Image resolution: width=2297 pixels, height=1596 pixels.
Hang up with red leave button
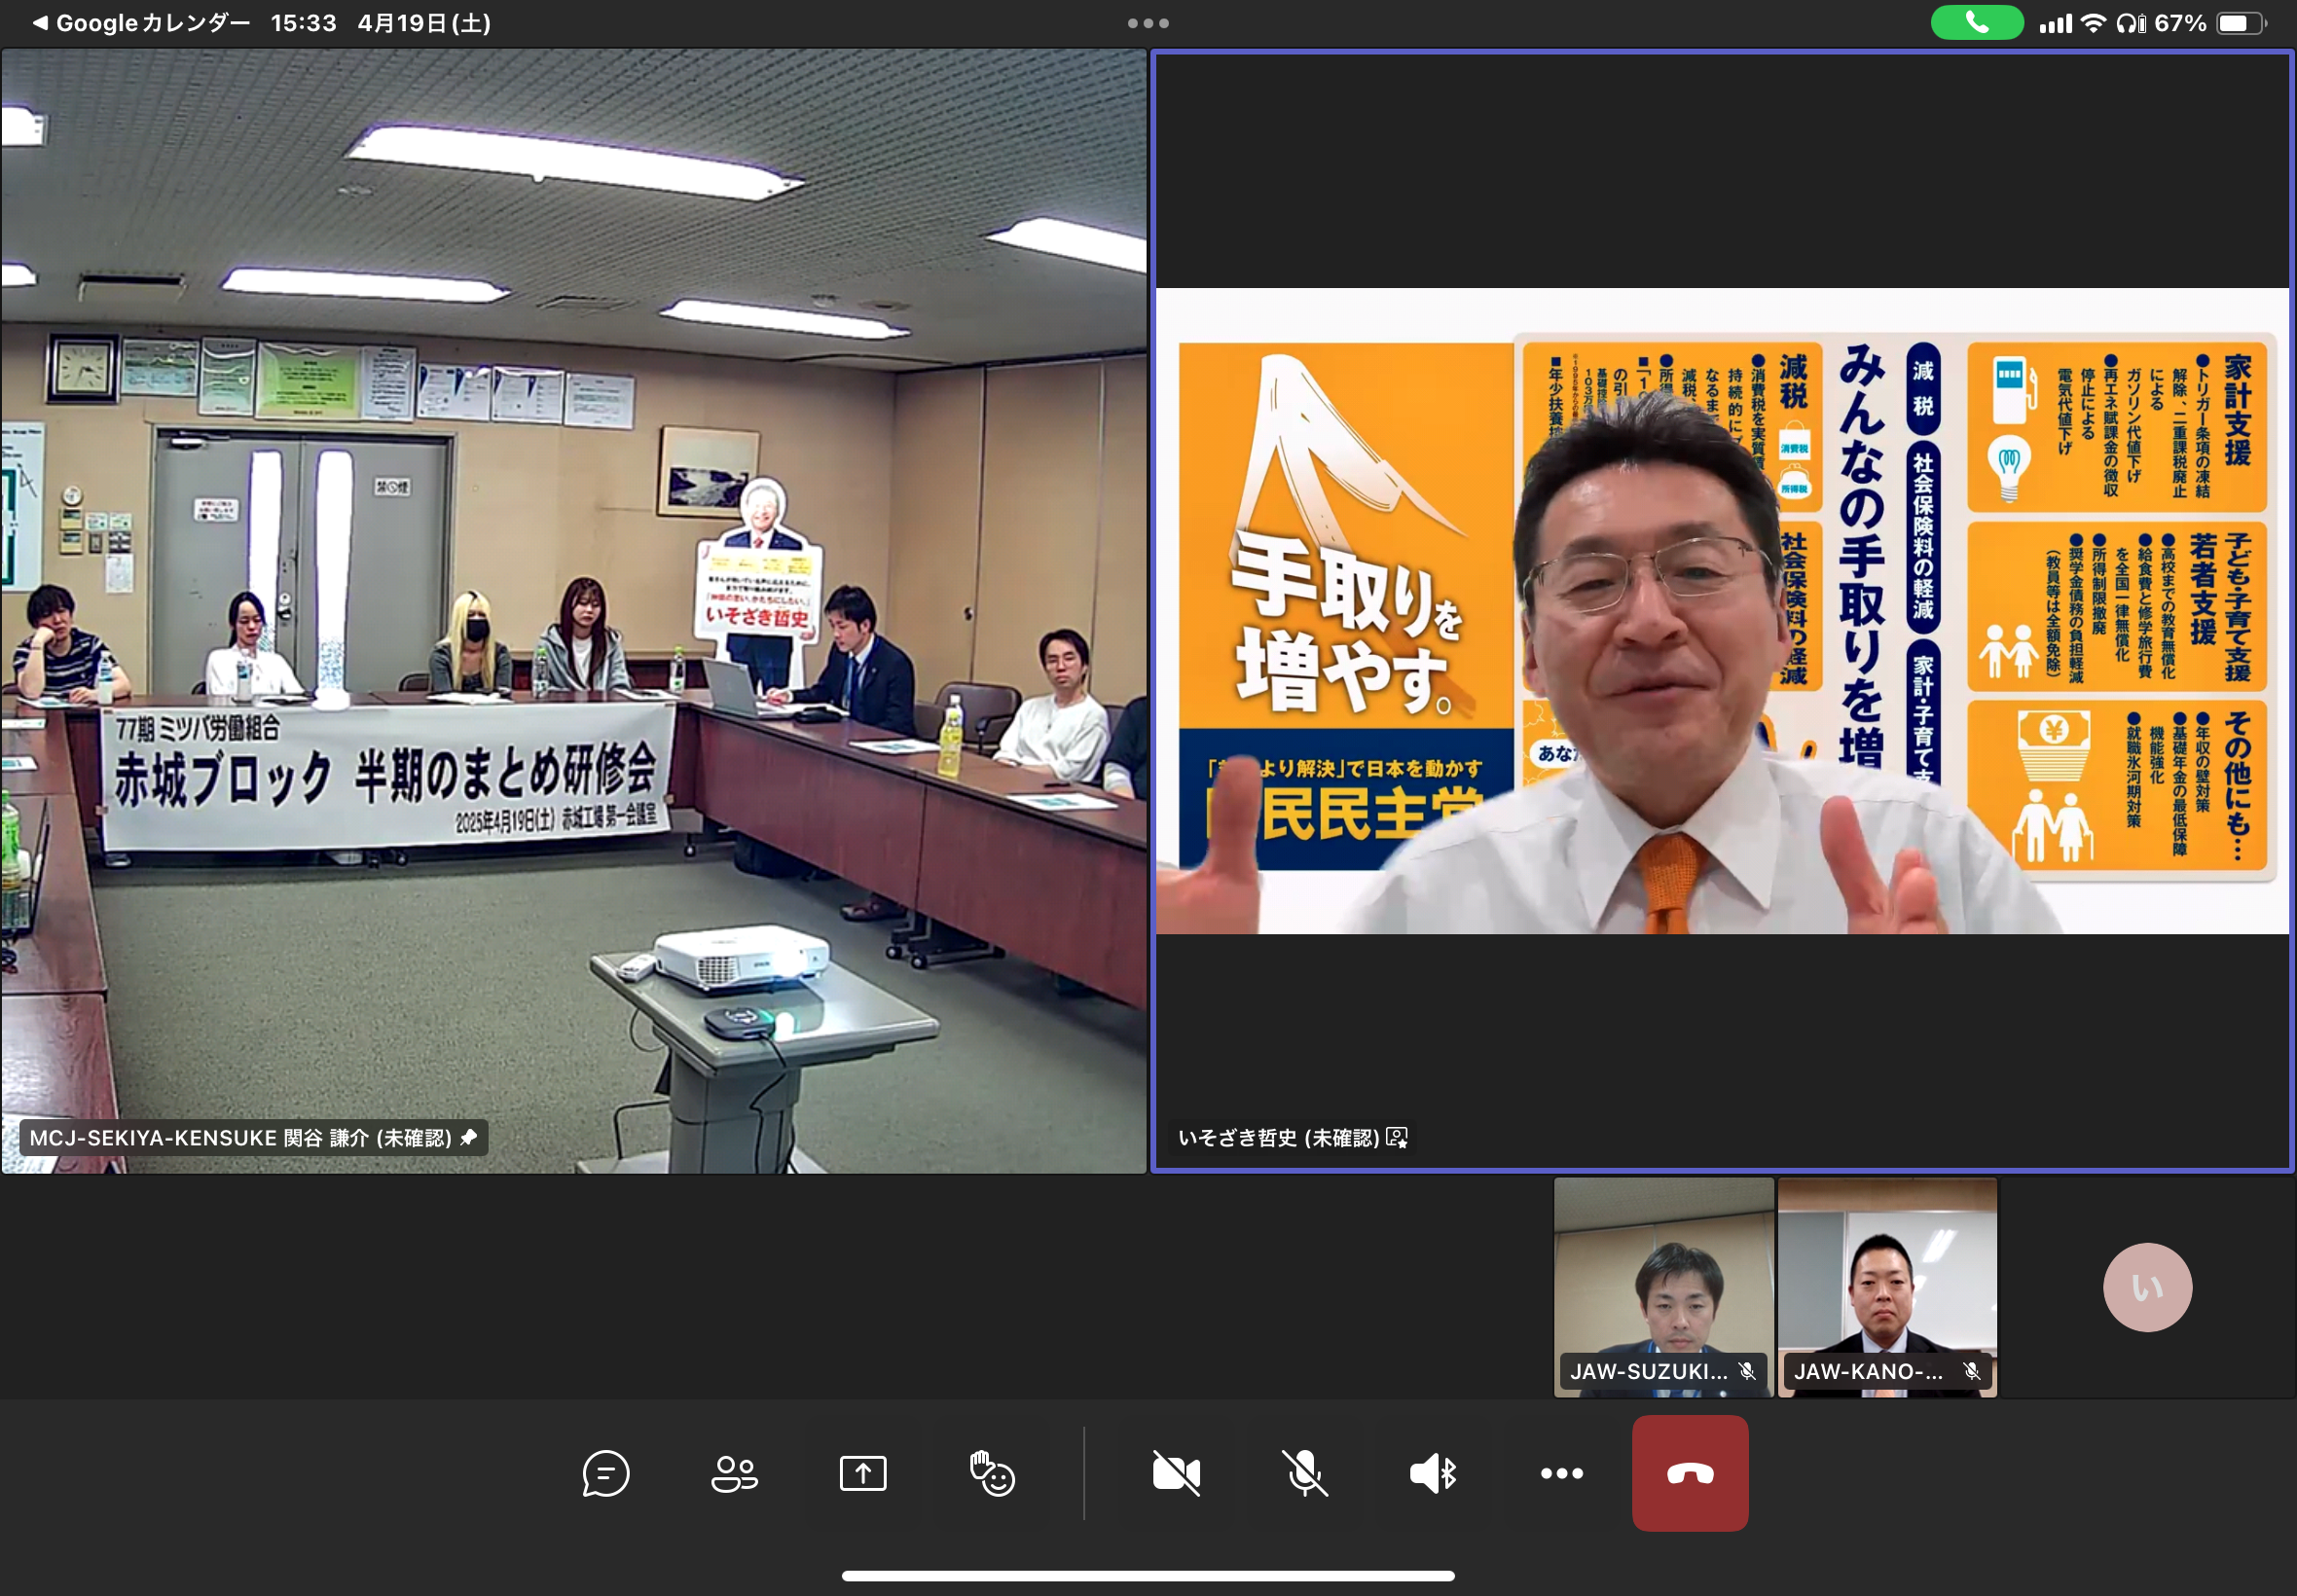pos(1689,1473)
